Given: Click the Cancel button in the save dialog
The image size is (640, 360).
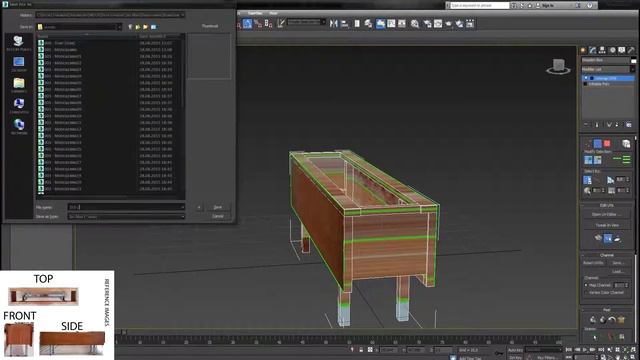Looking at the screenshot, I should pos(218,216).
